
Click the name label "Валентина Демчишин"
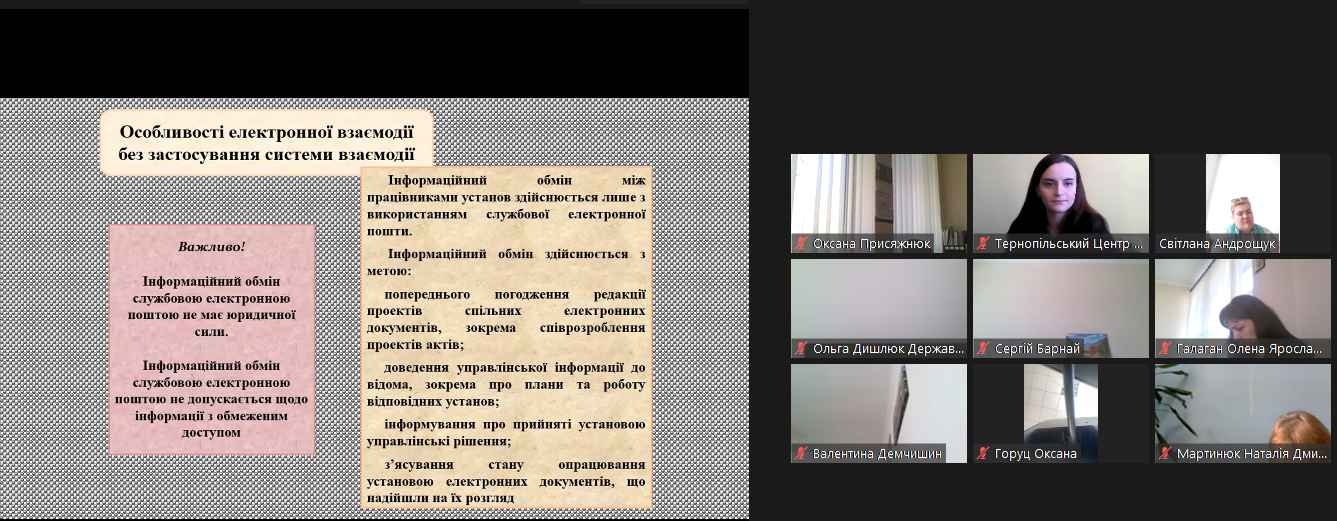877,454
